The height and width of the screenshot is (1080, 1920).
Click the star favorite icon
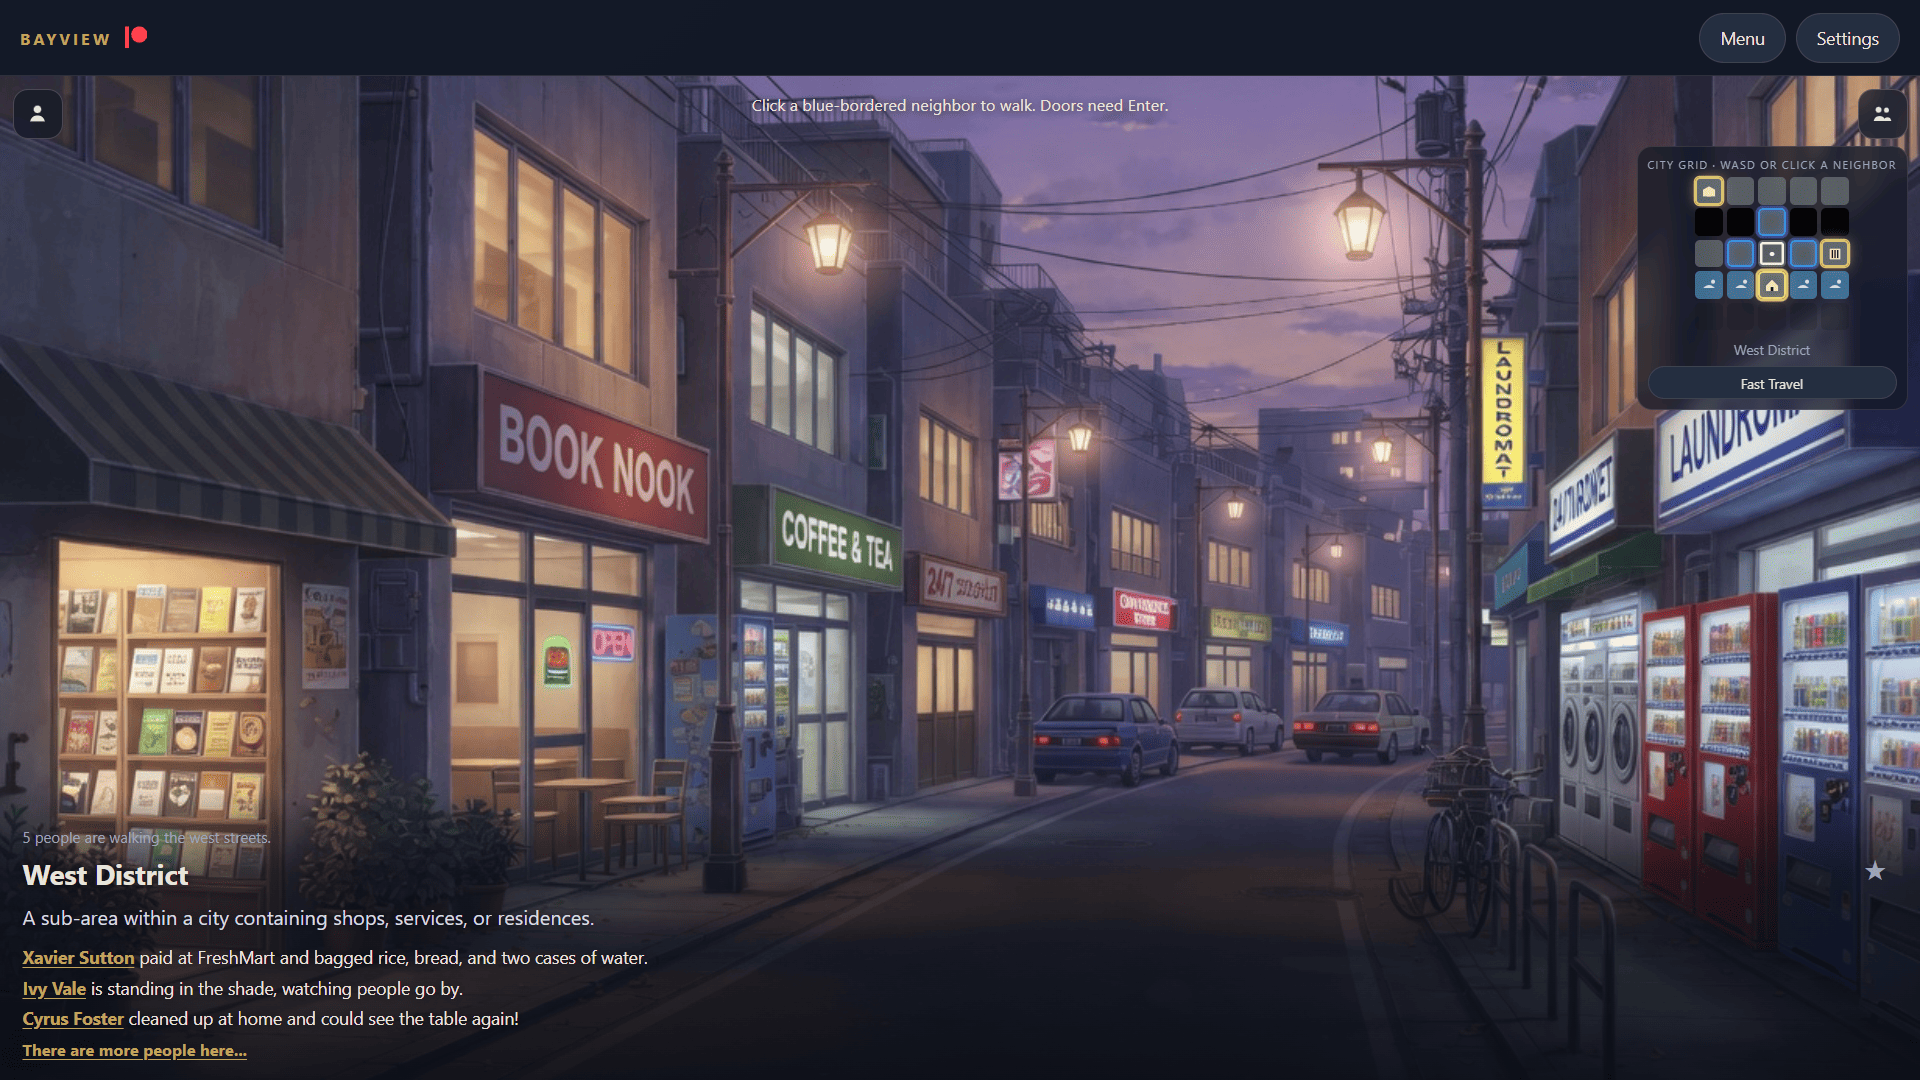coord(1875,871)
